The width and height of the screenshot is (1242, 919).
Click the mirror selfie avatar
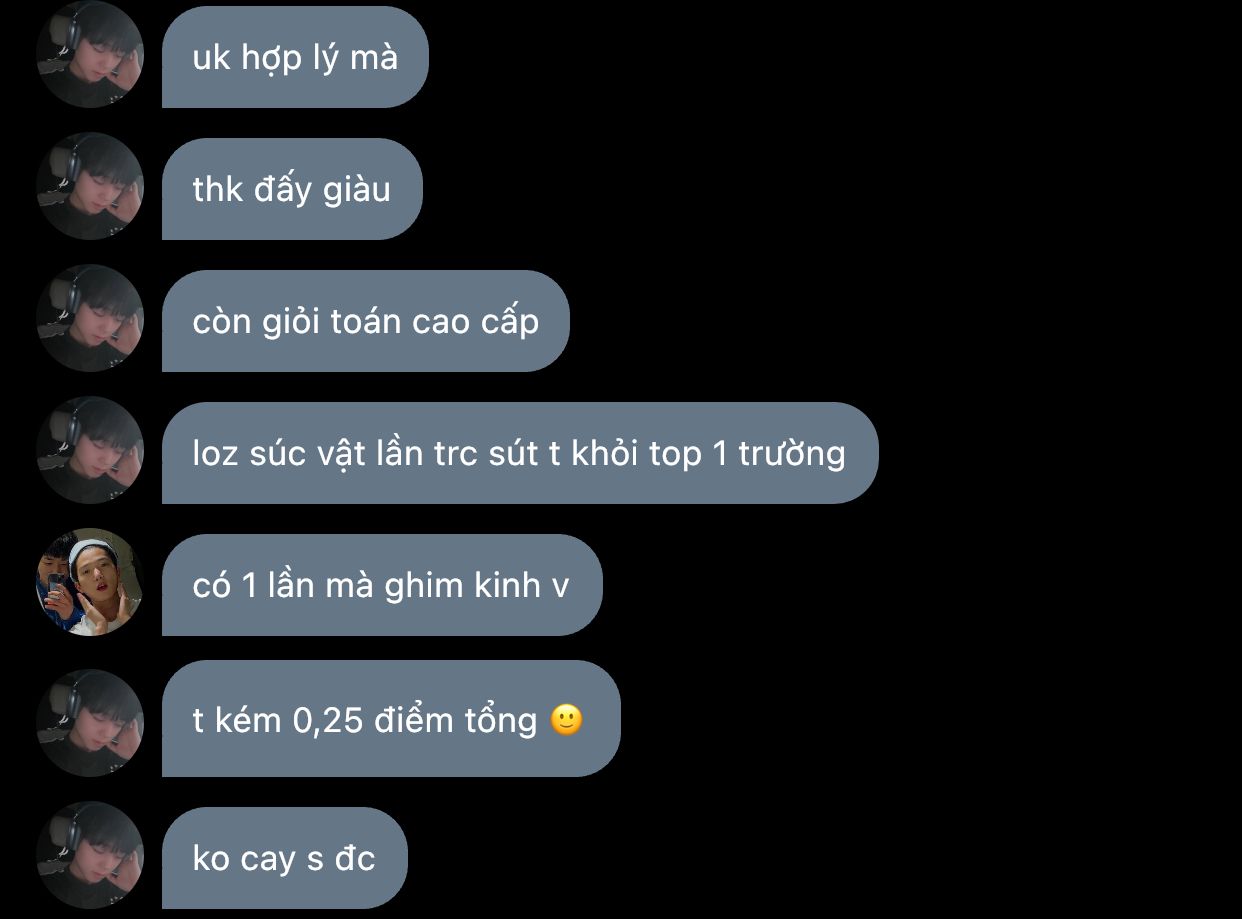point(90,583)
